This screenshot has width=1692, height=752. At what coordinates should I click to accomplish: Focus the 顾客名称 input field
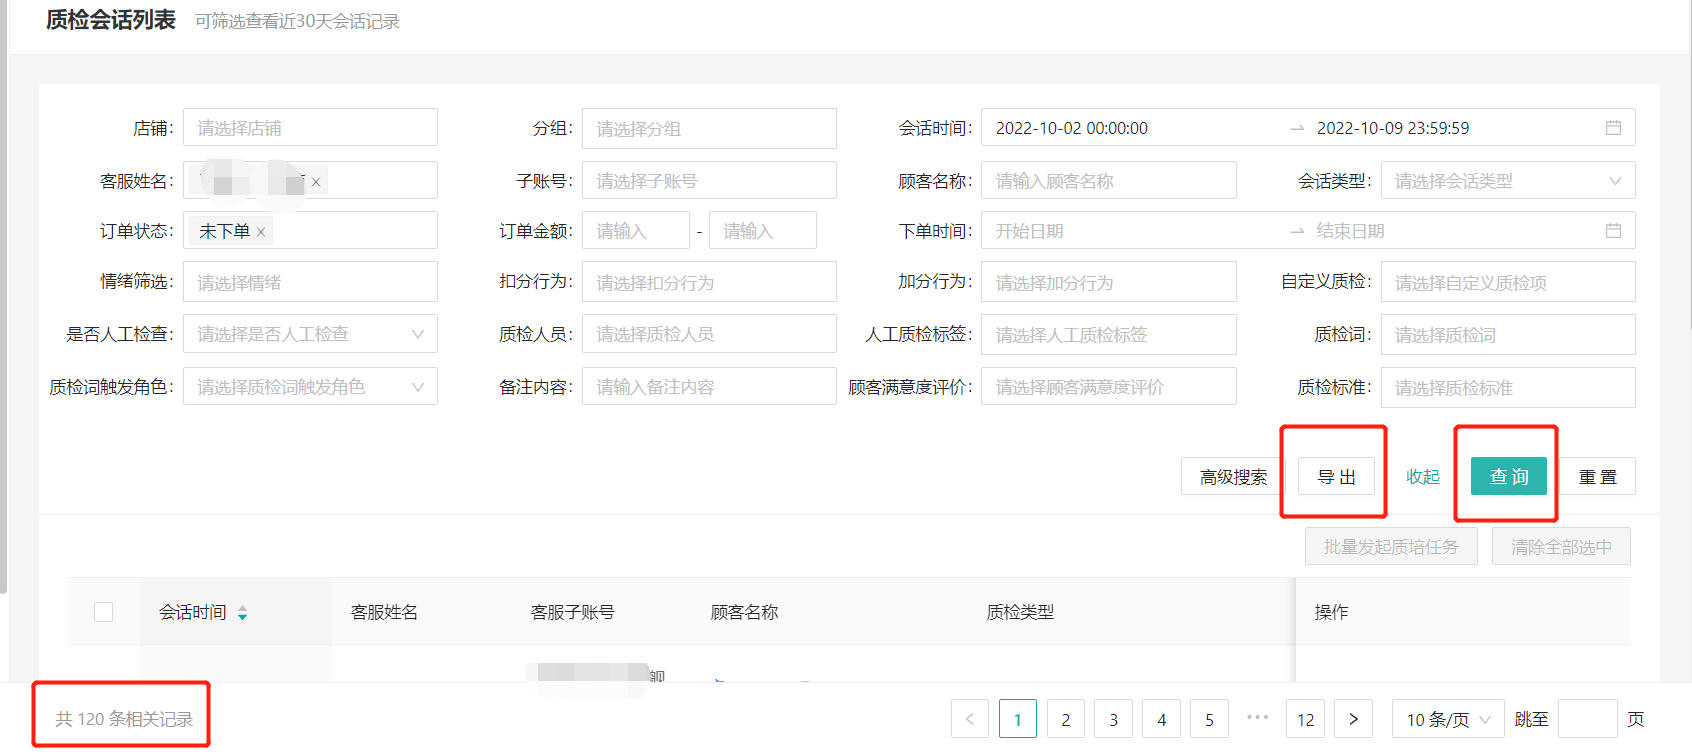pyautogui.click(x=1108, y=181)
